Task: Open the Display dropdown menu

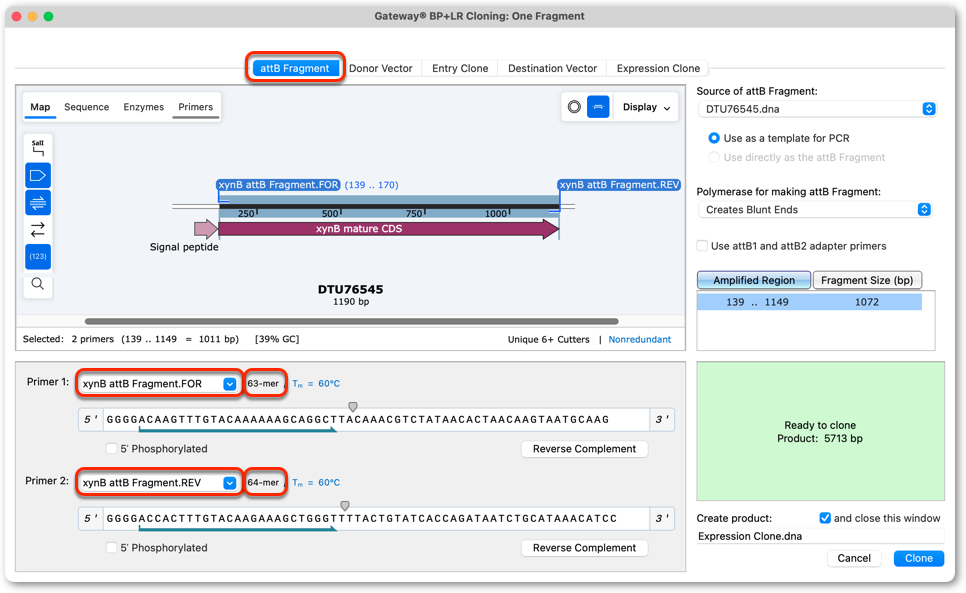Action: tap(646, 107)
